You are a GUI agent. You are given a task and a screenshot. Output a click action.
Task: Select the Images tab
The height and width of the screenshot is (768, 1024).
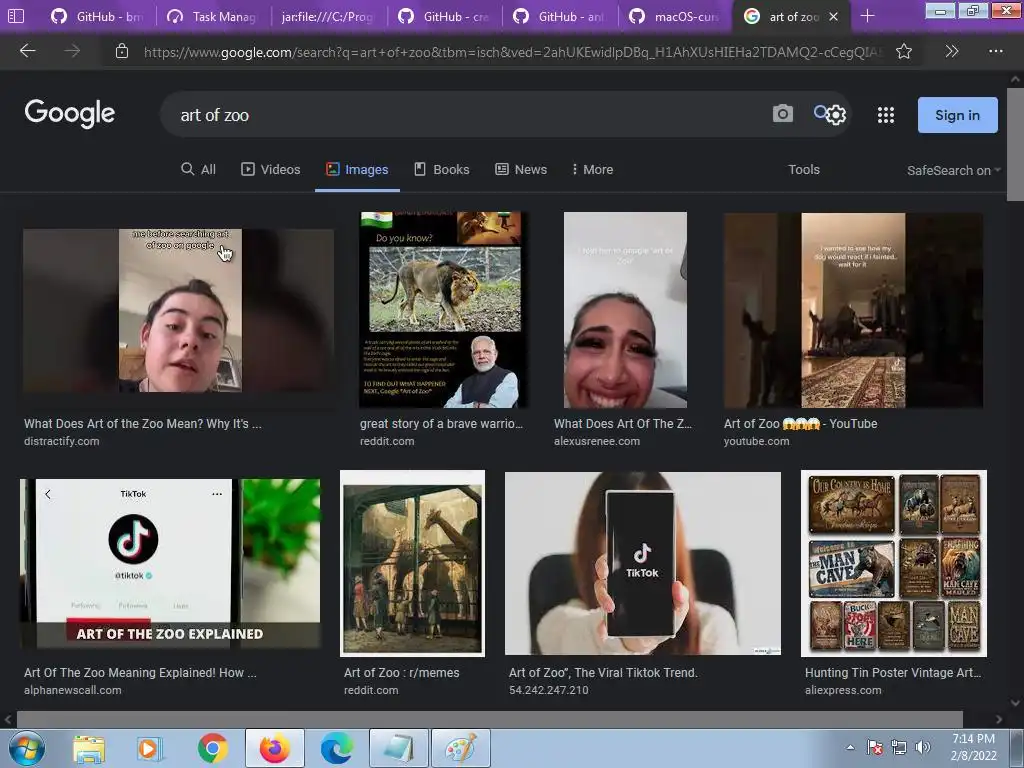pyautogui.click(x=357, y=169)
